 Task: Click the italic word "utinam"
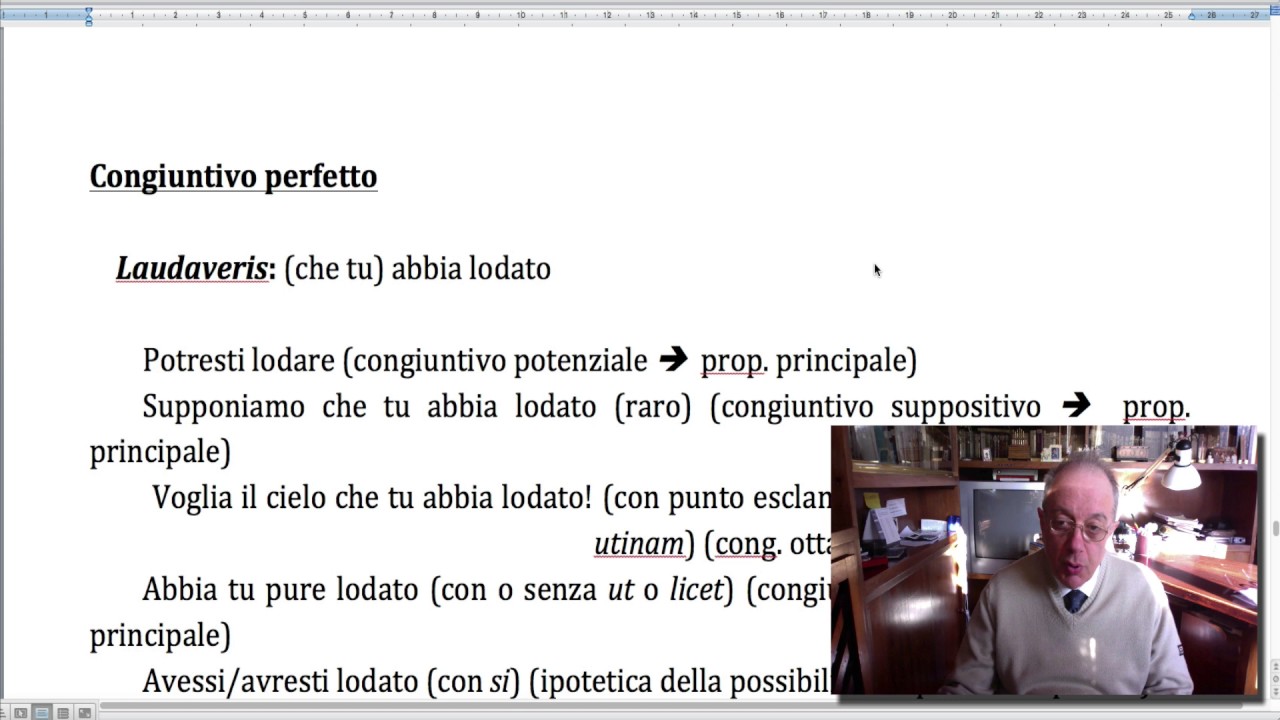tap(639, 543)
